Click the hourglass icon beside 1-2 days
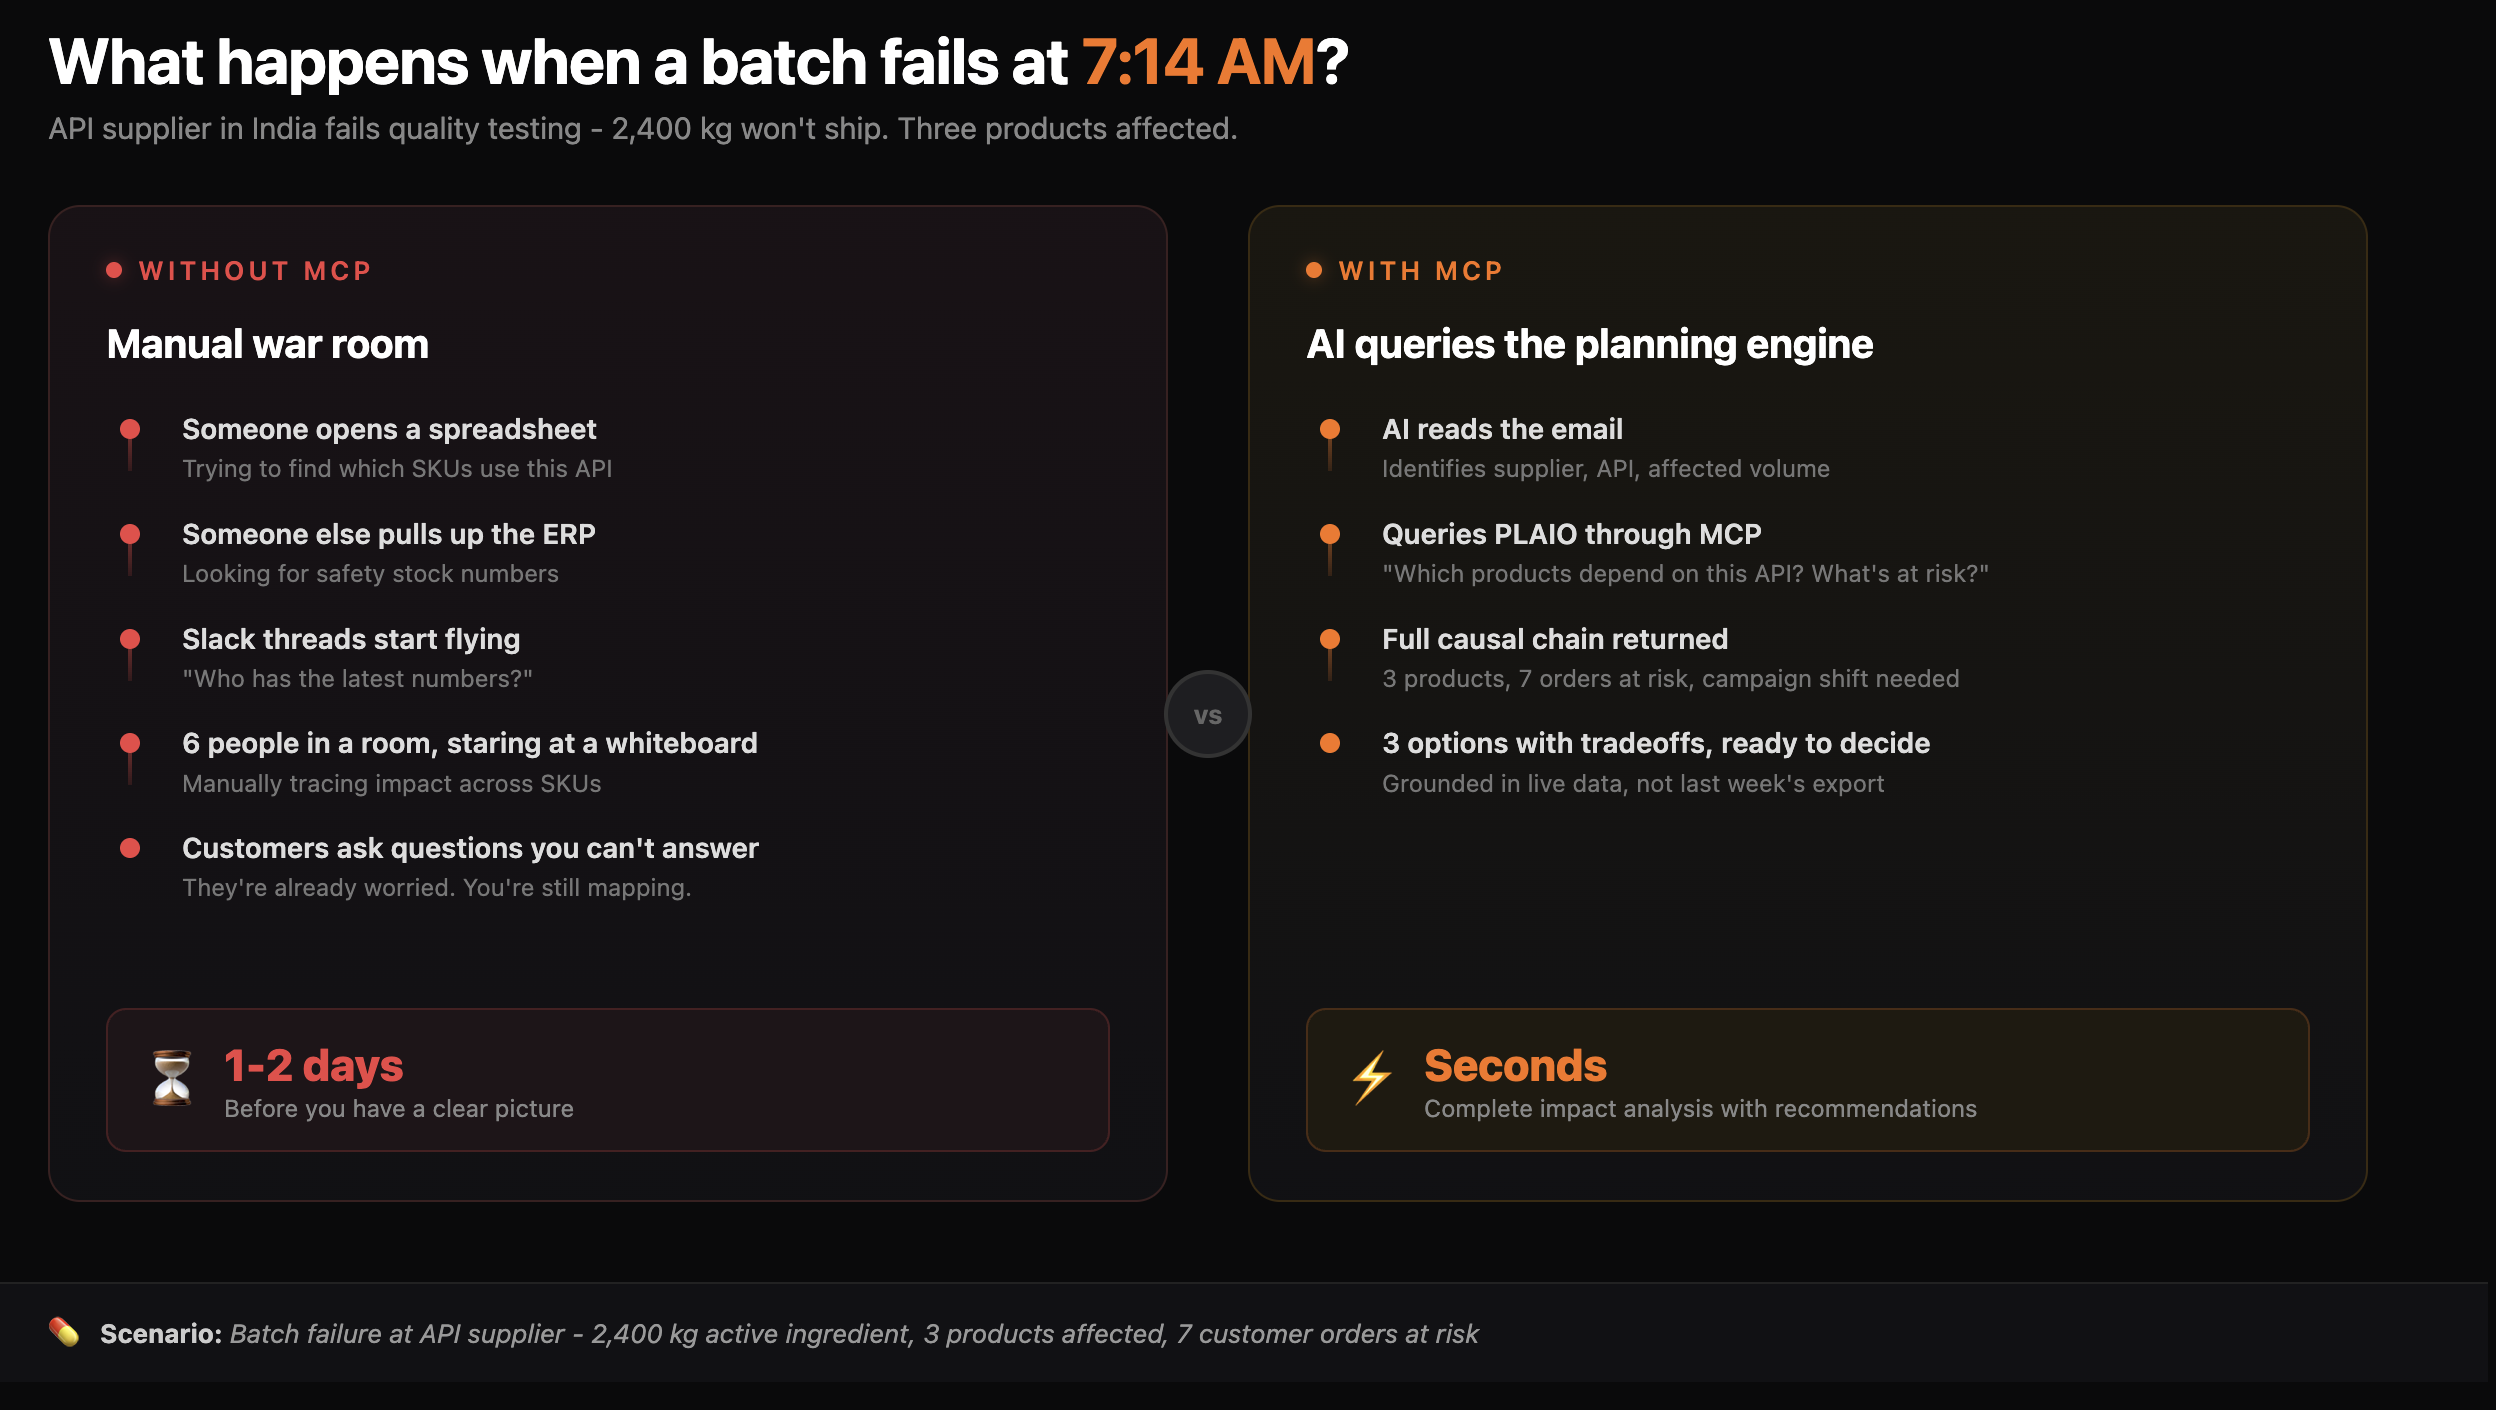Screen dimensions: 2496x1410 (172, 1078)
